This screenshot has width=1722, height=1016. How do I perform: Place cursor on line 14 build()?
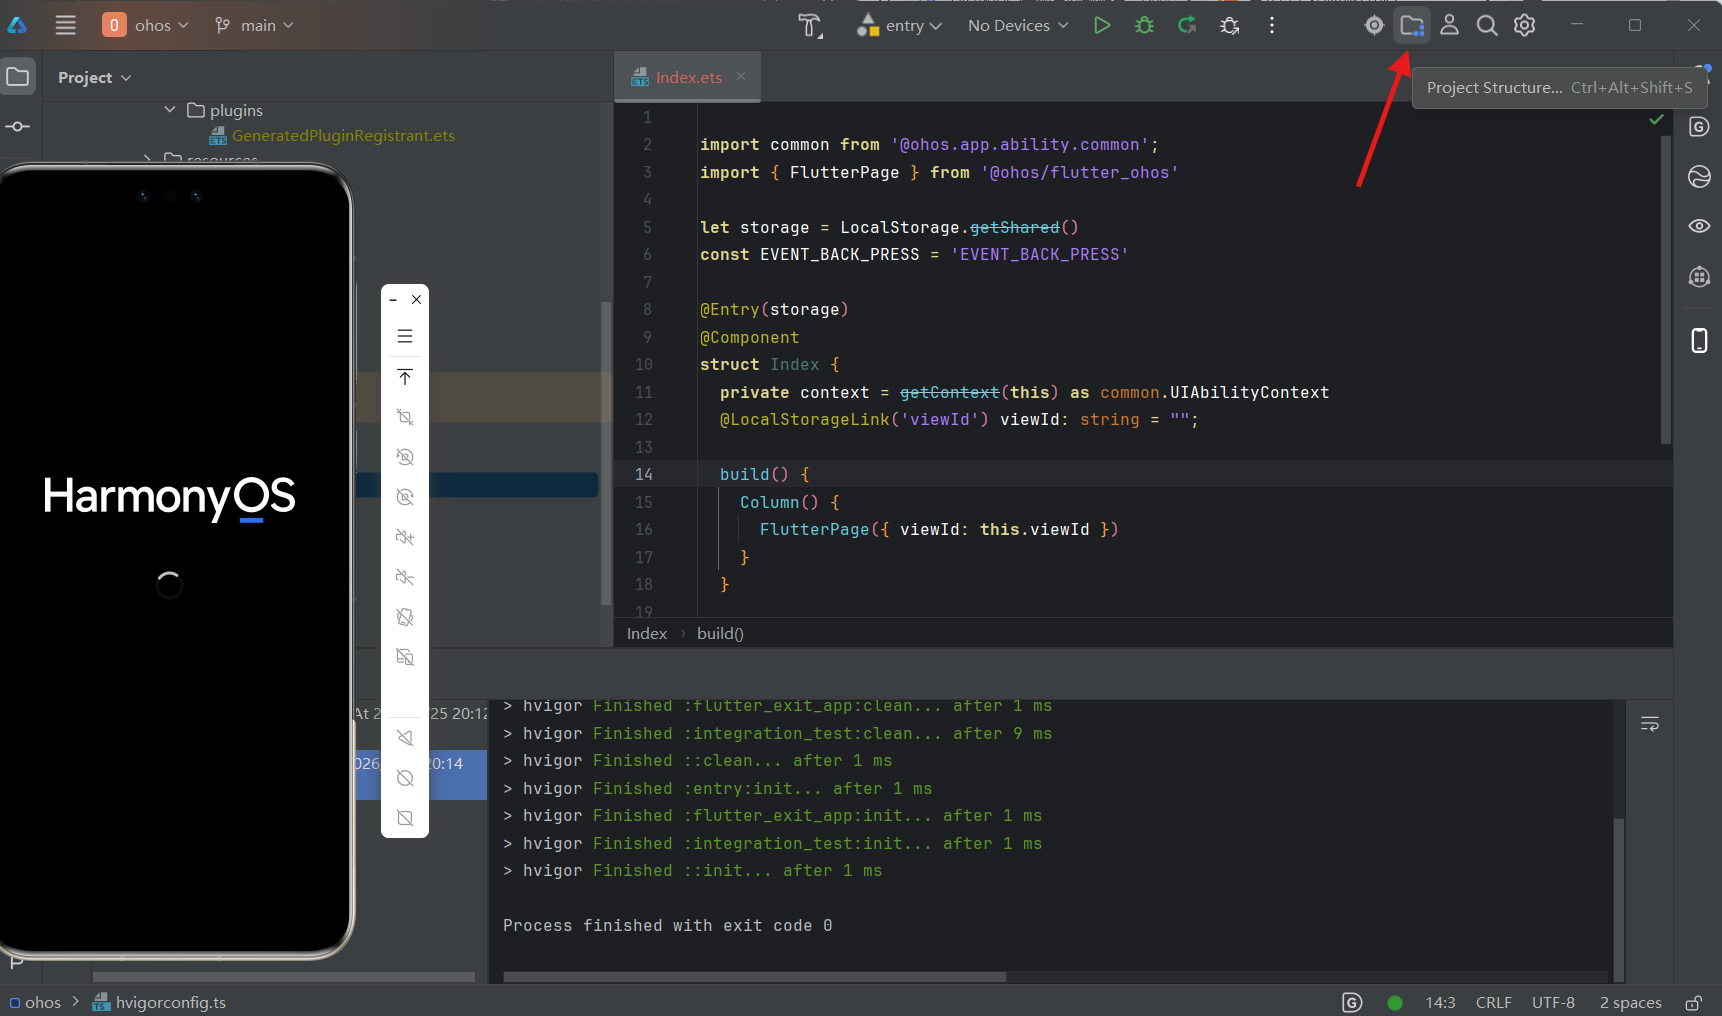pos(765,474)
